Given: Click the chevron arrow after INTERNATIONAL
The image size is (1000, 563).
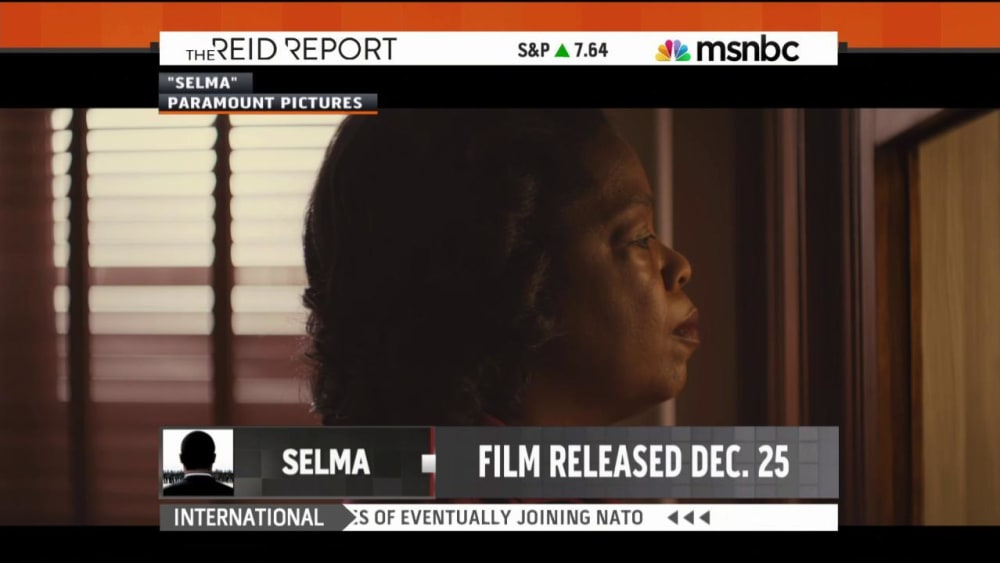Looking at the screenshot, I should pos(348,518).
